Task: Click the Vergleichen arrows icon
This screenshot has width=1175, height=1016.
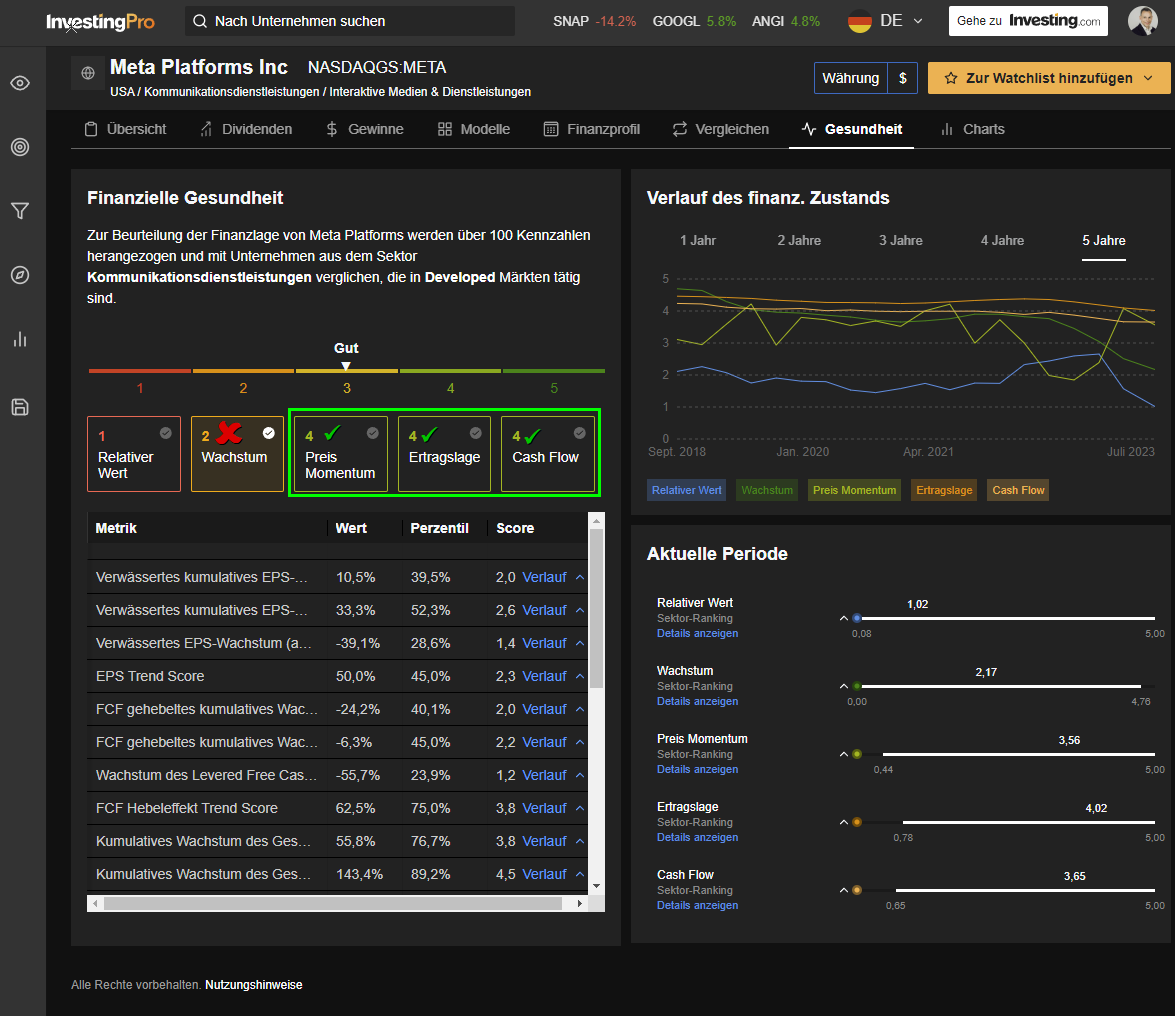Action: (680, 129)
